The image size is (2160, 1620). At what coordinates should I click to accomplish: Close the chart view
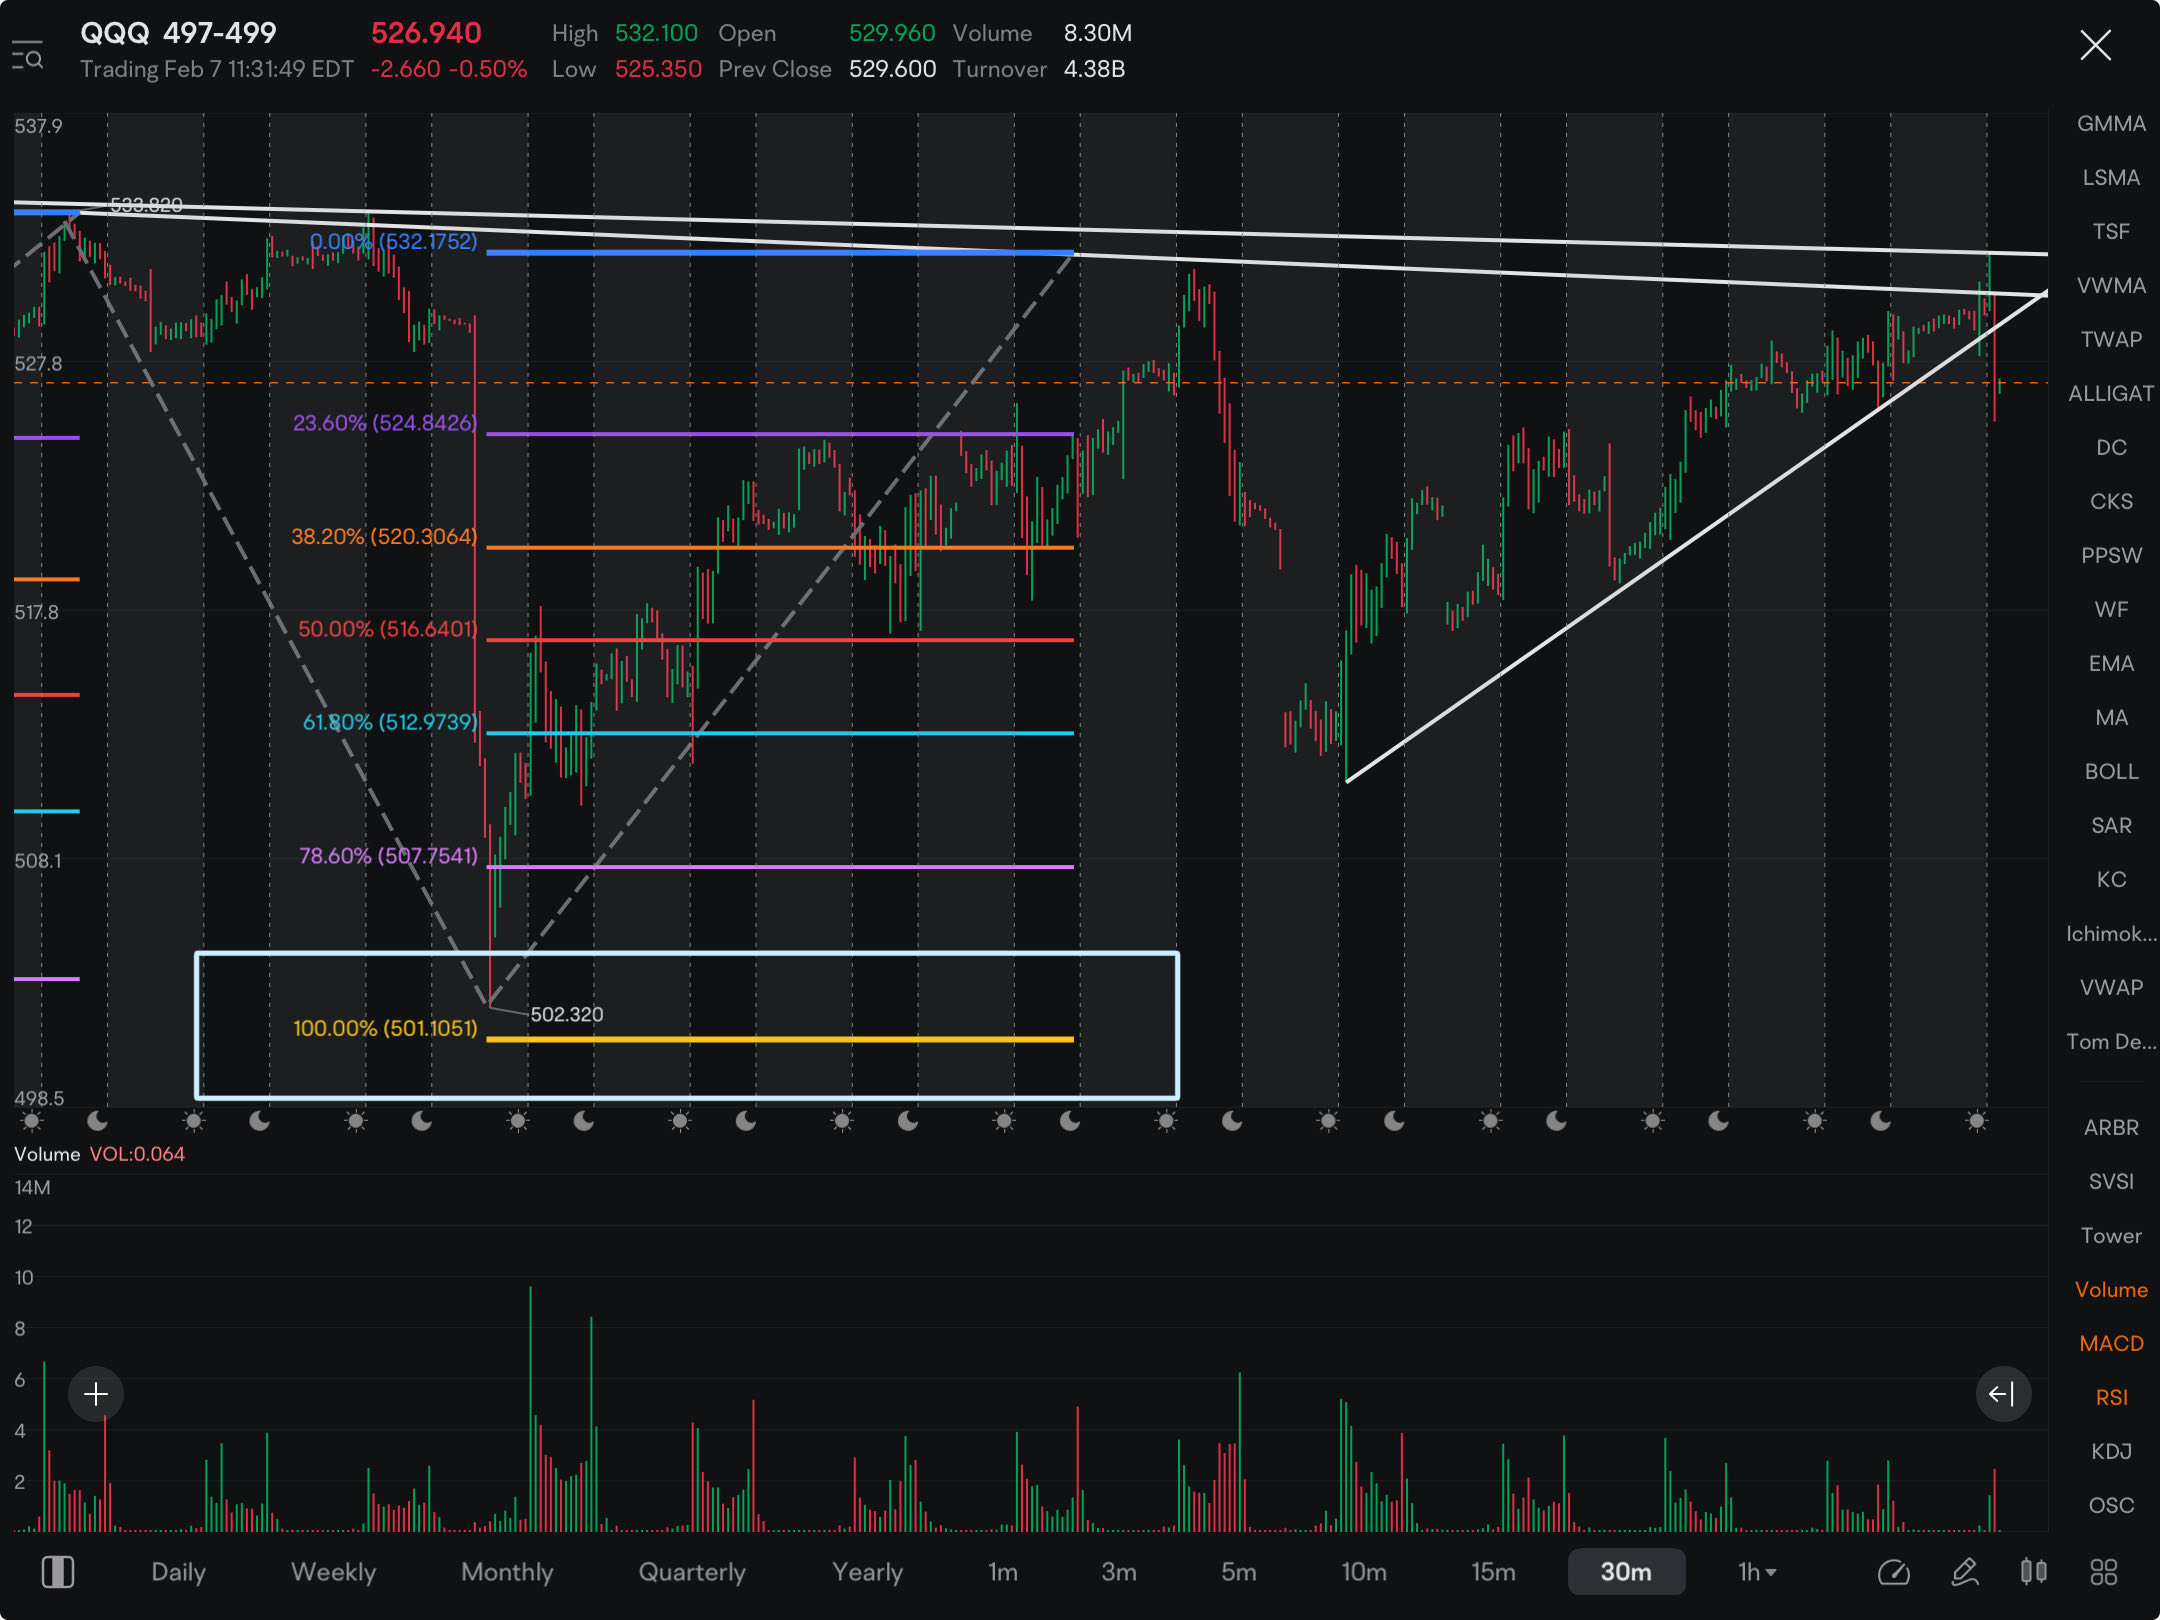[2095, 45]
